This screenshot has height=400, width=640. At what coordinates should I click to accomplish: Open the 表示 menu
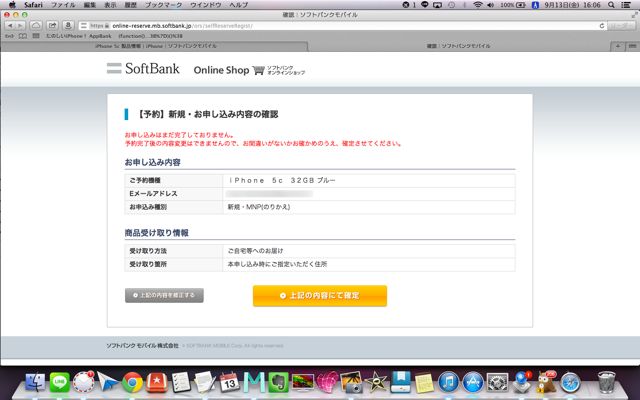[110, 5]
